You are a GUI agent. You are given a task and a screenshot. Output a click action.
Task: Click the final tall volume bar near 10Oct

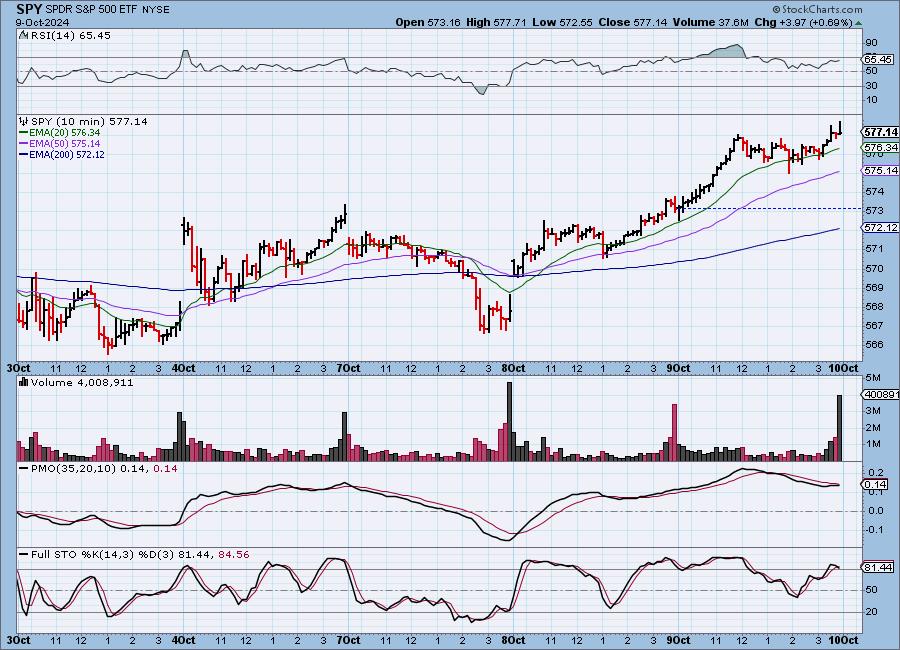(x=840, y=428)
